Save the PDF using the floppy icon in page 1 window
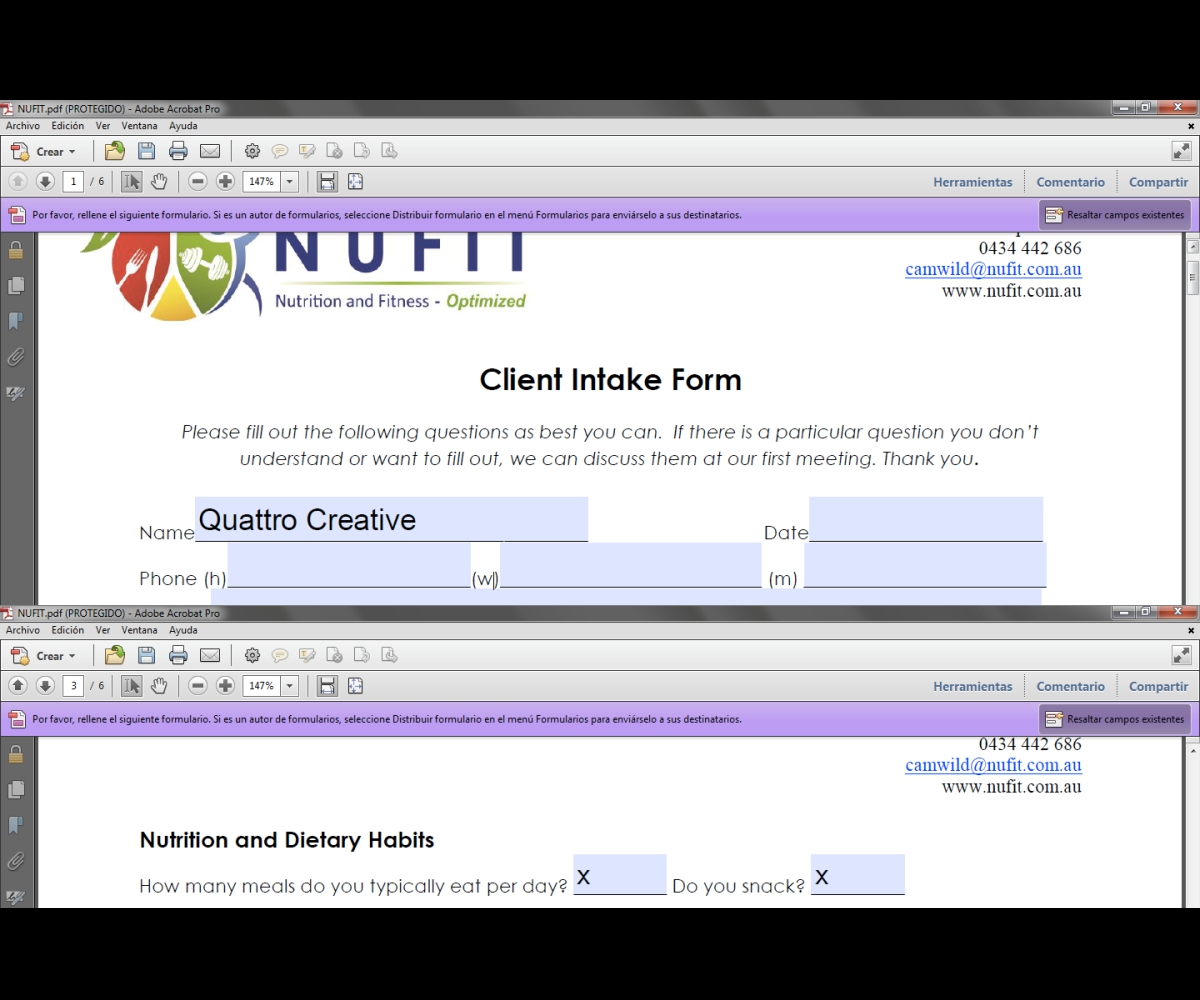 click(147, 152)
